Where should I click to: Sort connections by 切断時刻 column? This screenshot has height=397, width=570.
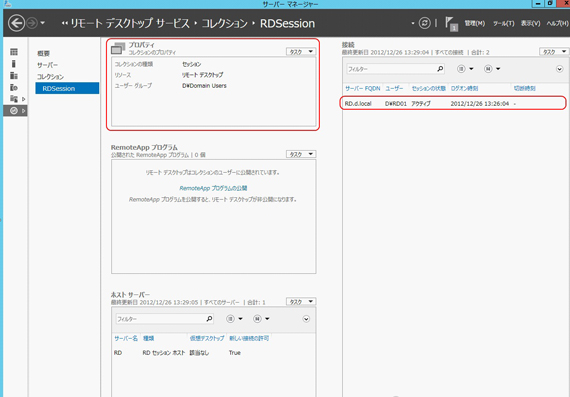click(x=524, y=88)
